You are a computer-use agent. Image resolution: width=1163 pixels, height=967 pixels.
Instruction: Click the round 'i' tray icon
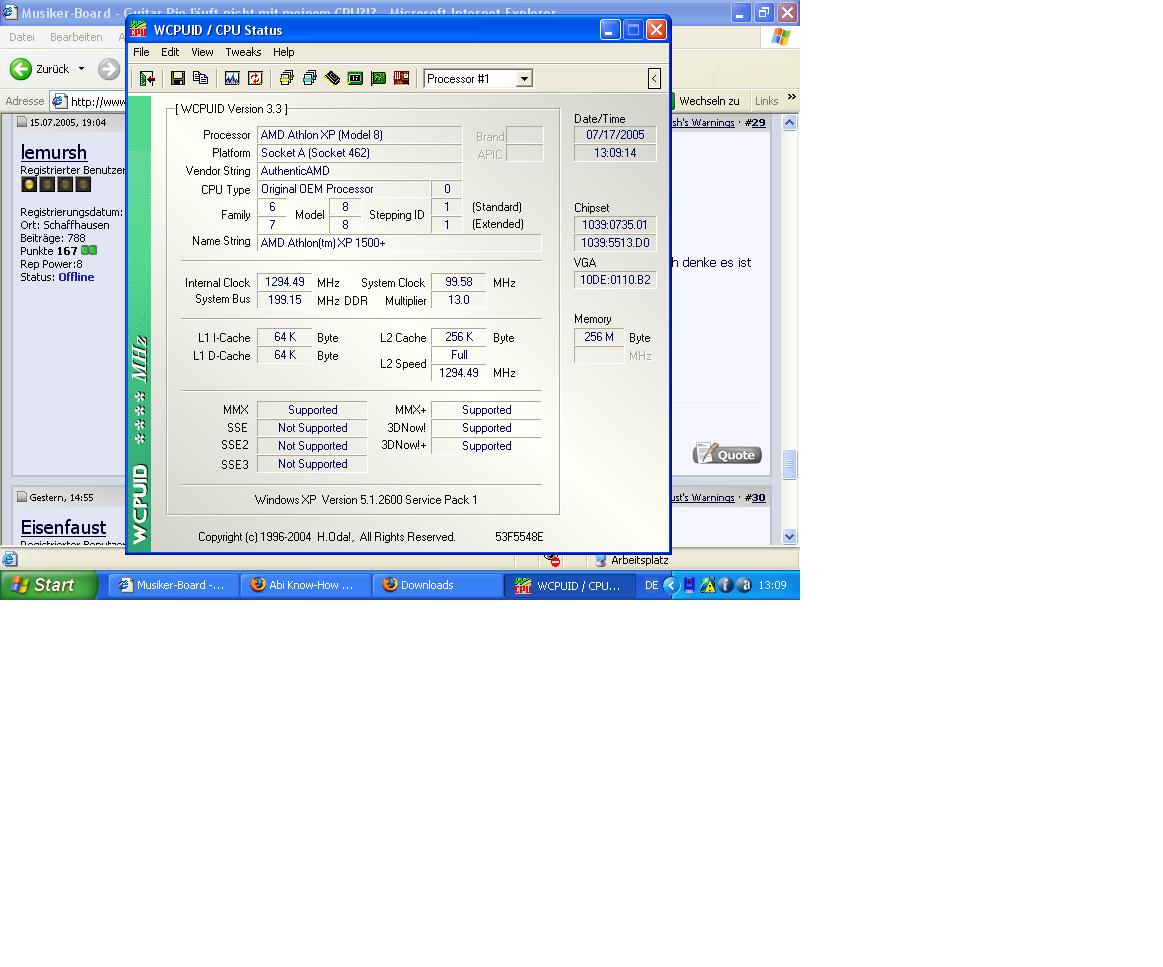point(726,585)
